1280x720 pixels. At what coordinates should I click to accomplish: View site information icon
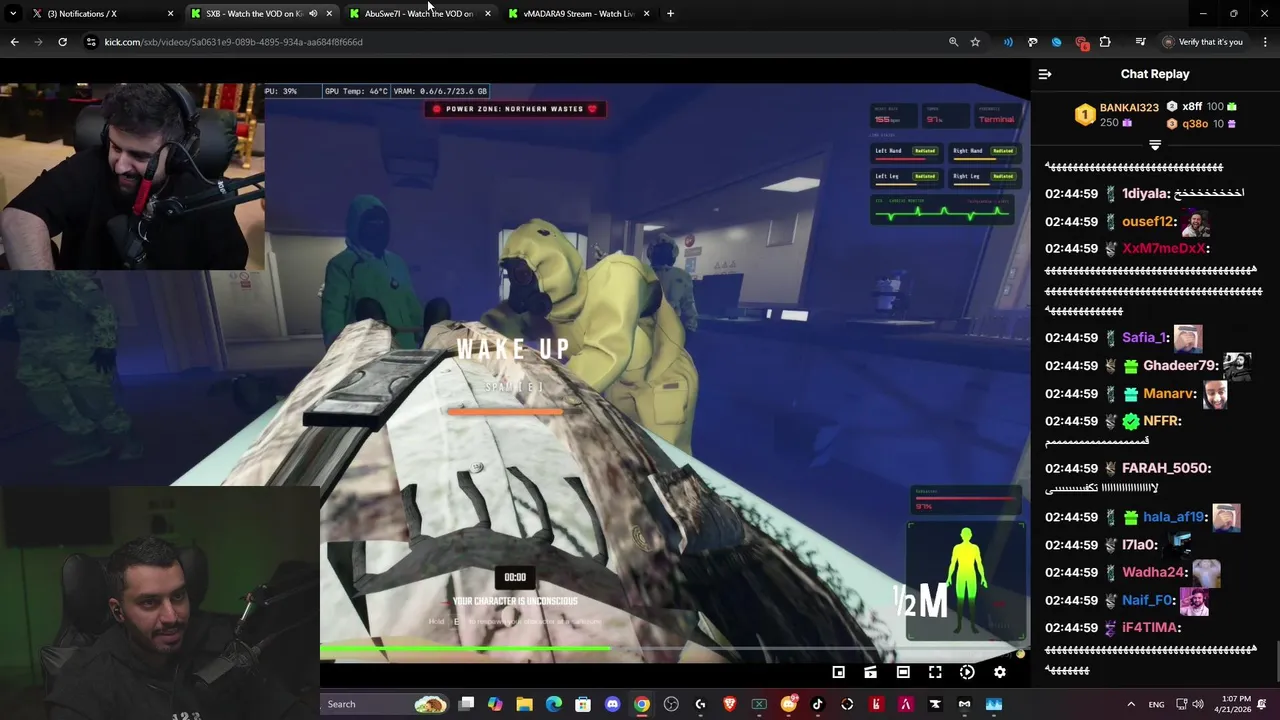(x=91, y=42)
